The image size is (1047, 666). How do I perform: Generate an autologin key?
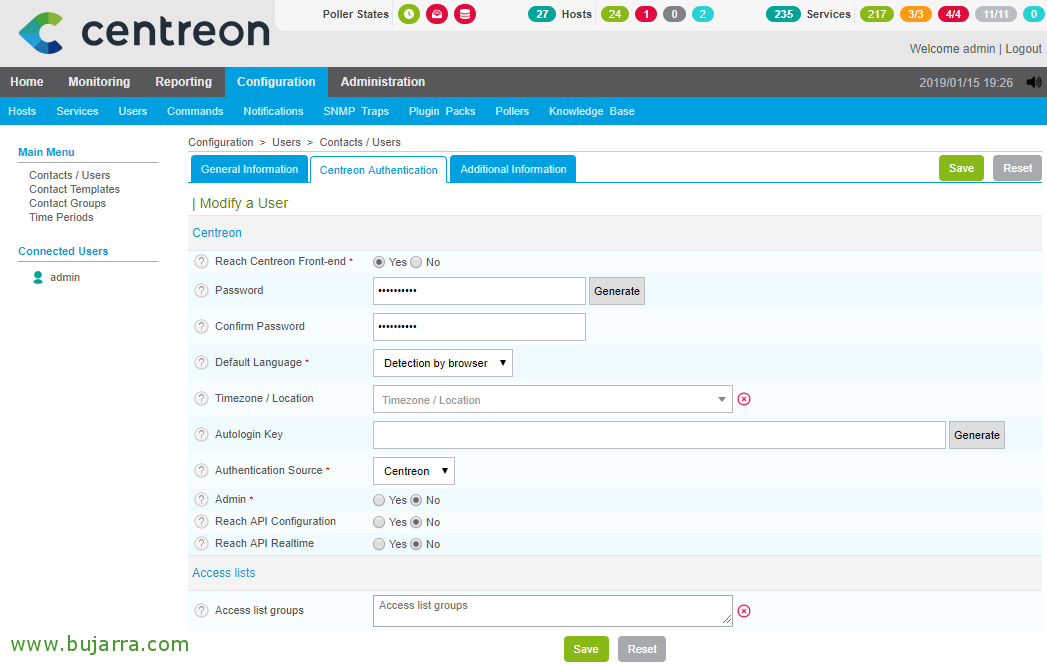976,436
